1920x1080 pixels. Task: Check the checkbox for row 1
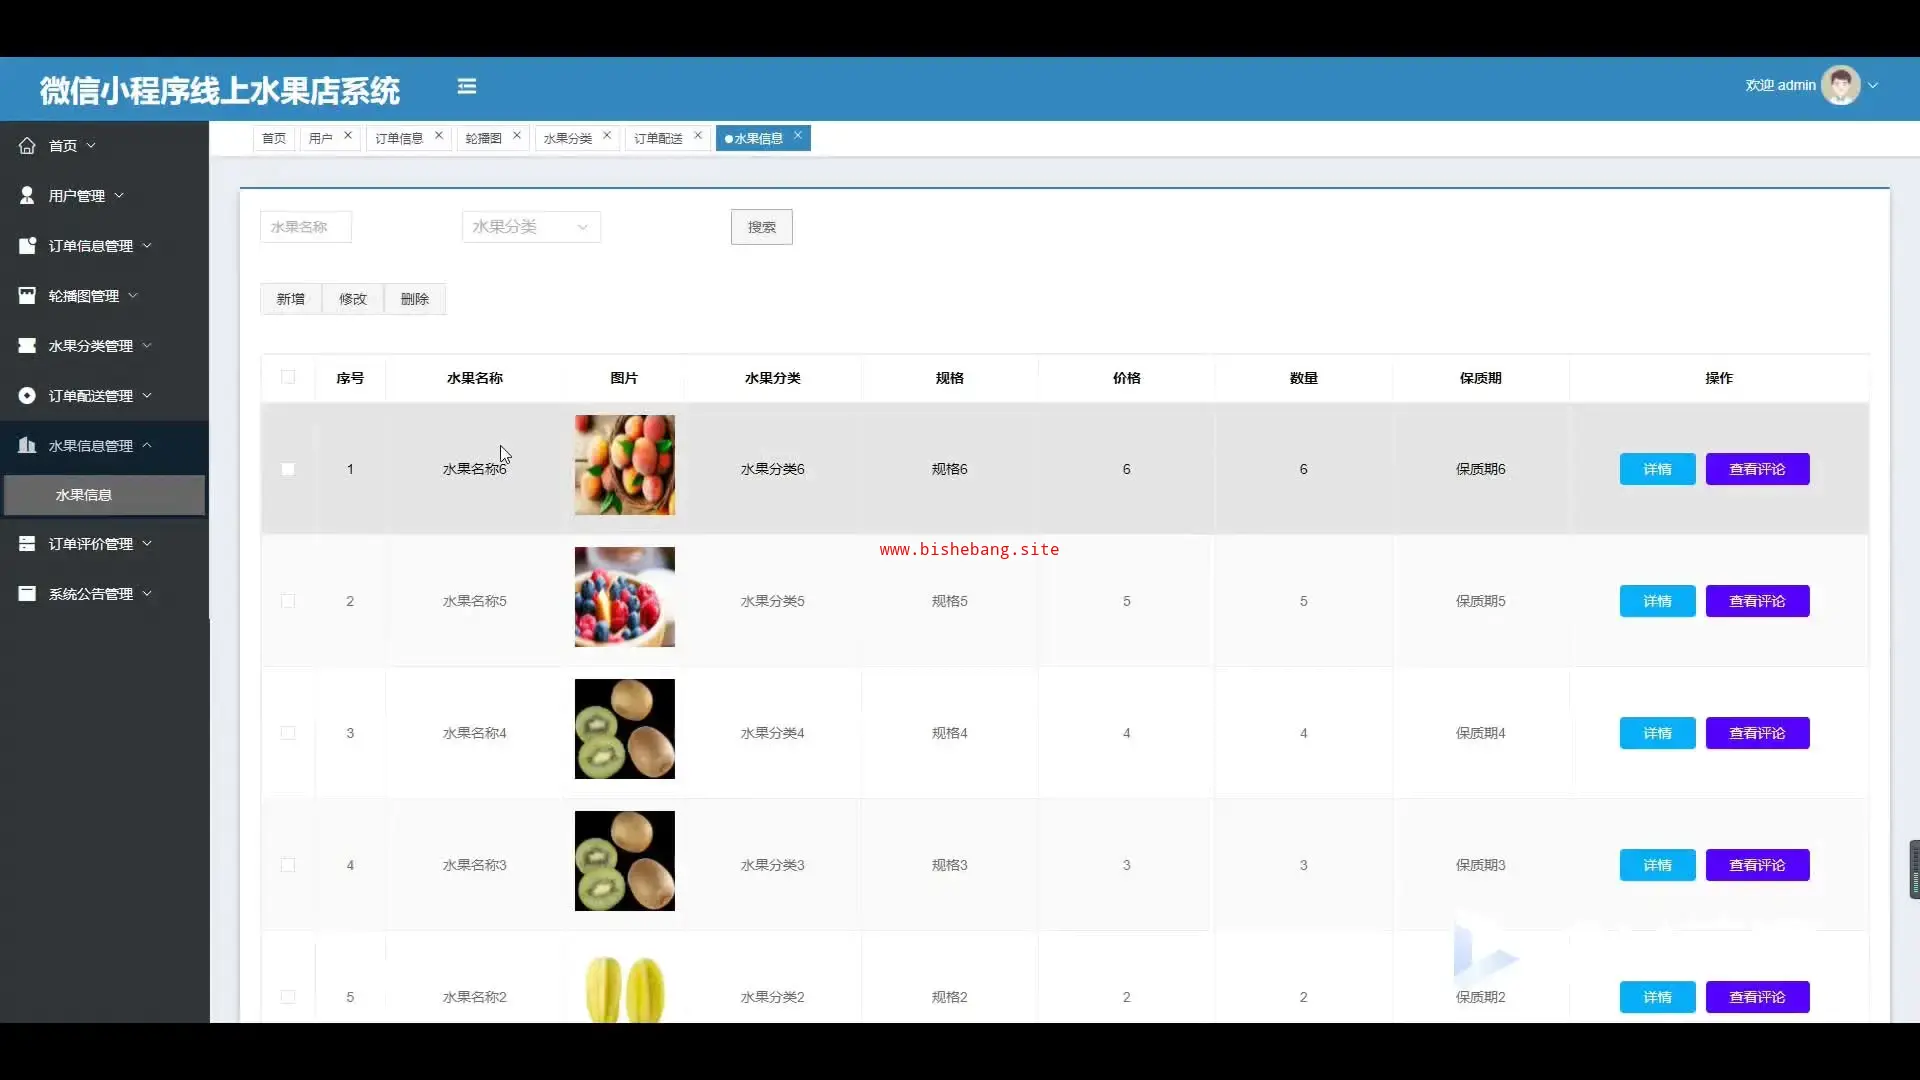click(288, 469)
